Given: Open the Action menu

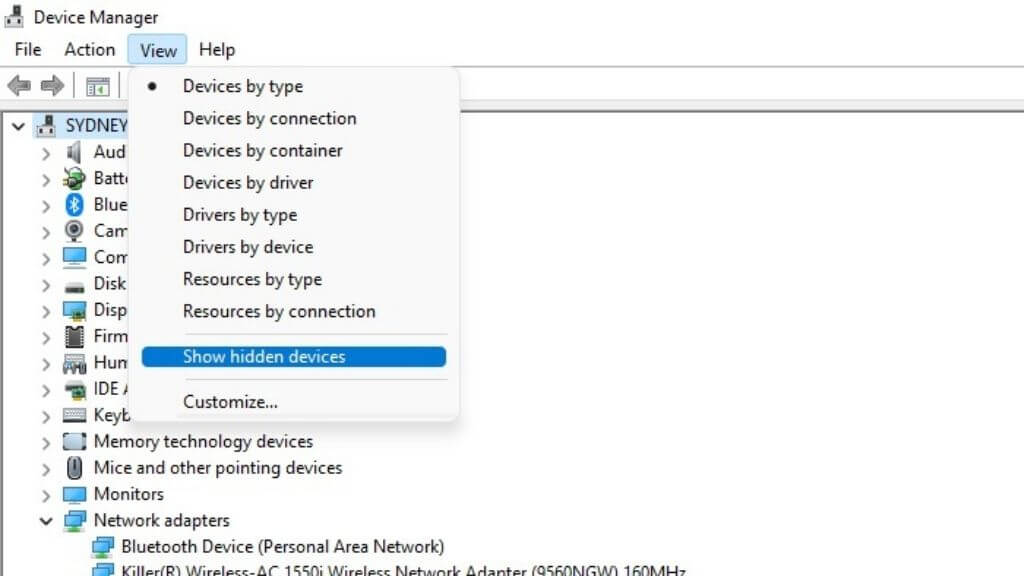Looking at the screenshot, I should pos(90,49).
